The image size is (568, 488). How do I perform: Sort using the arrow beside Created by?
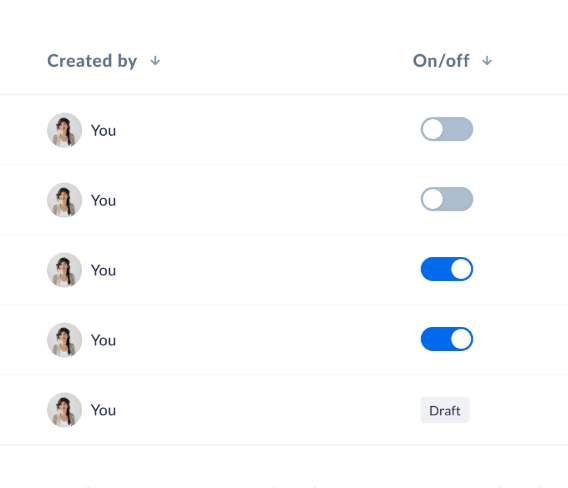tap(155, 61)
